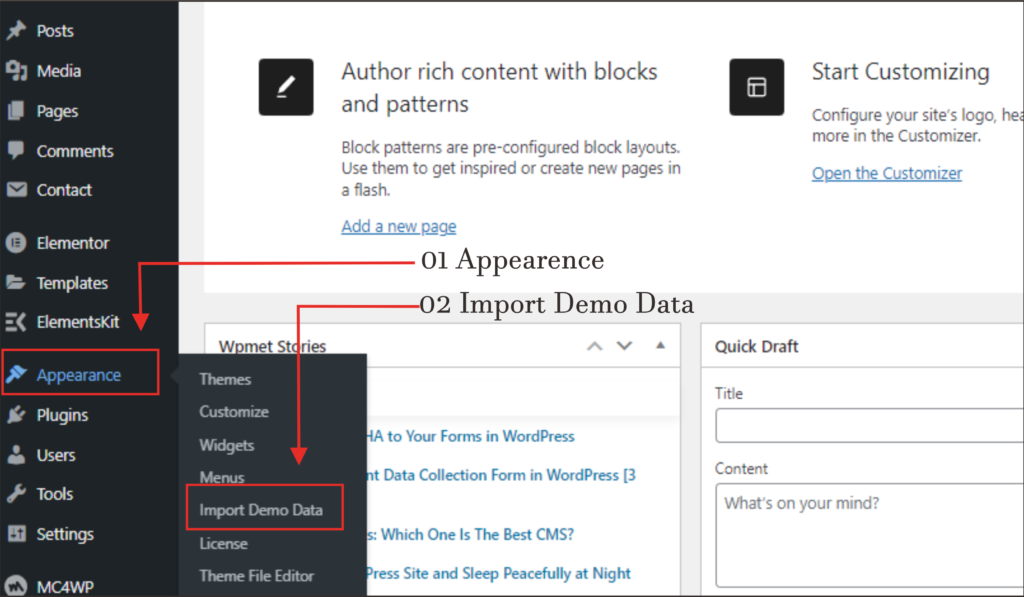
Task: Choose Widgets from Appearance submenu
Action: point(227,445)
